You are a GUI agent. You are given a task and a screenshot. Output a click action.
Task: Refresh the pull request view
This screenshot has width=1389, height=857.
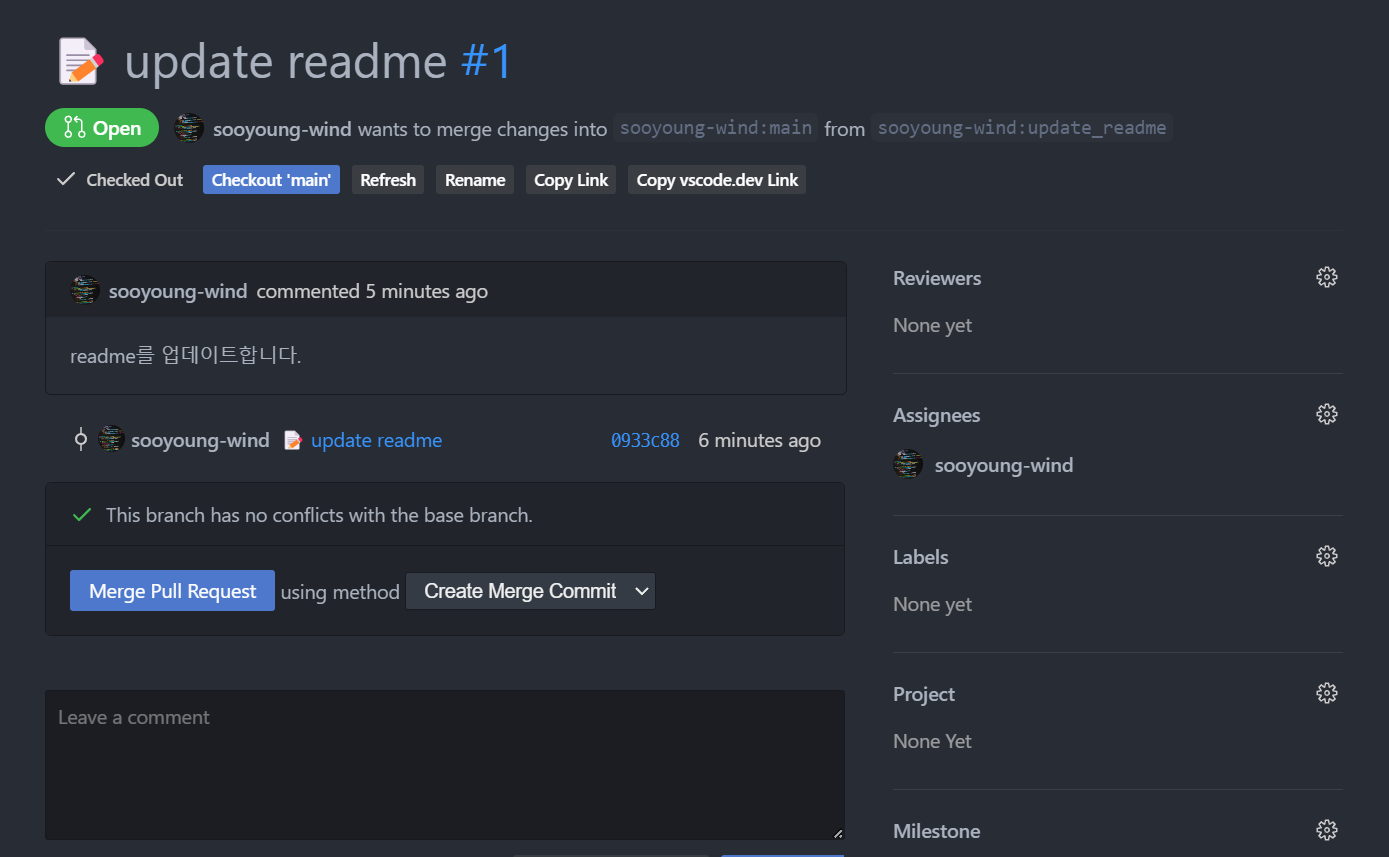coord(388,180)
